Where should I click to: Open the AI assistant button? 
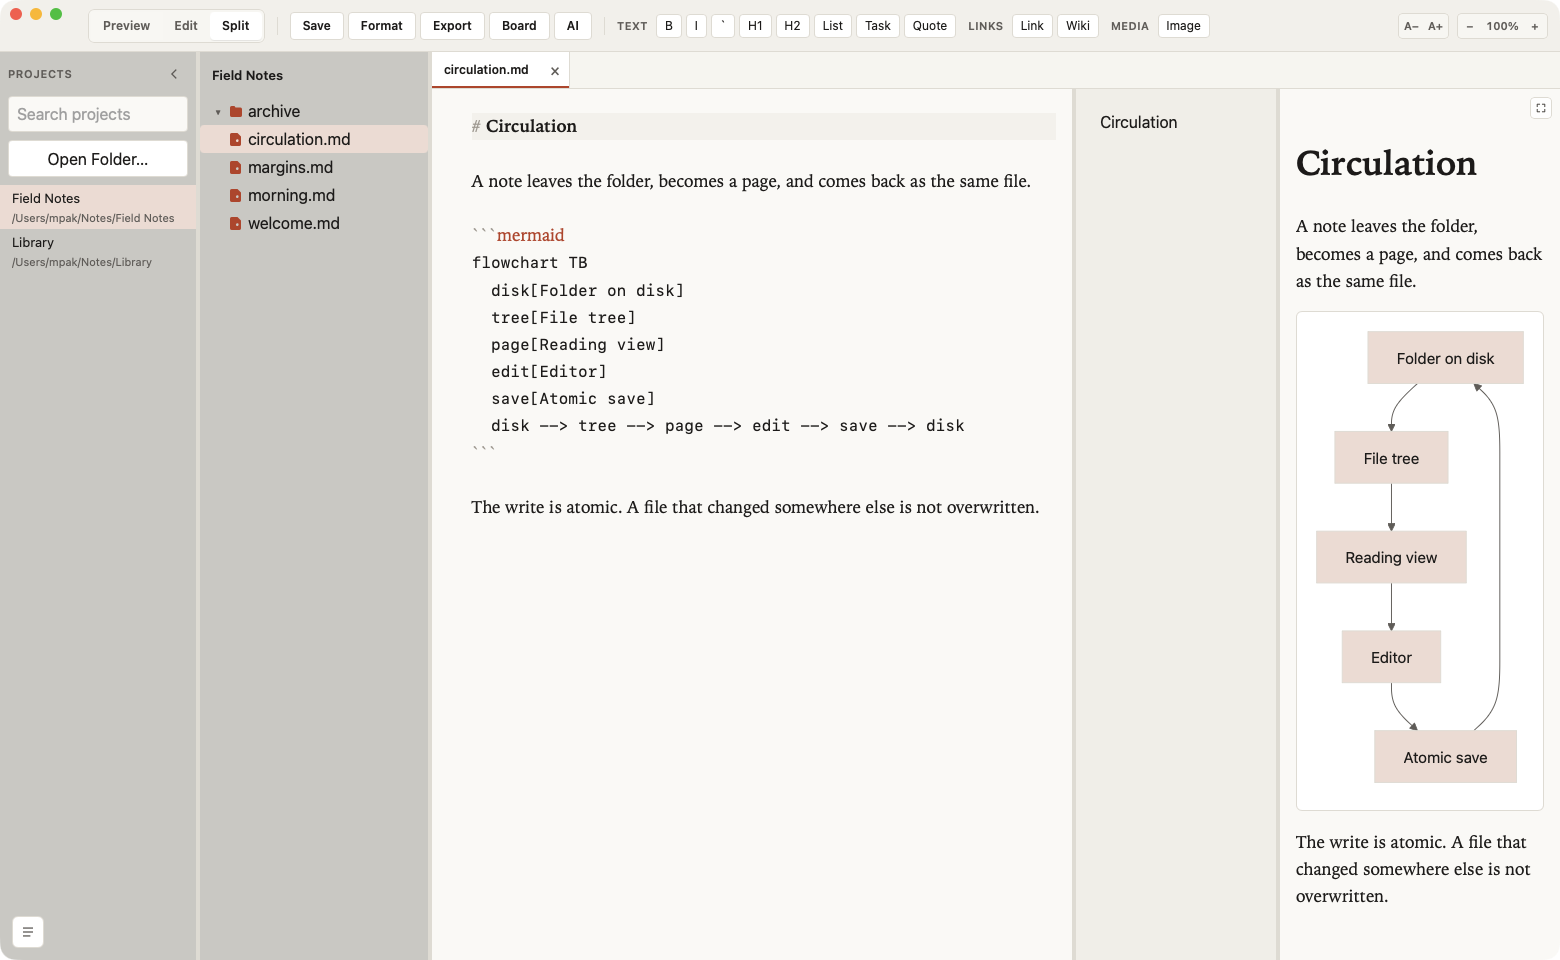pyautogui.click(x=573, y=26)
